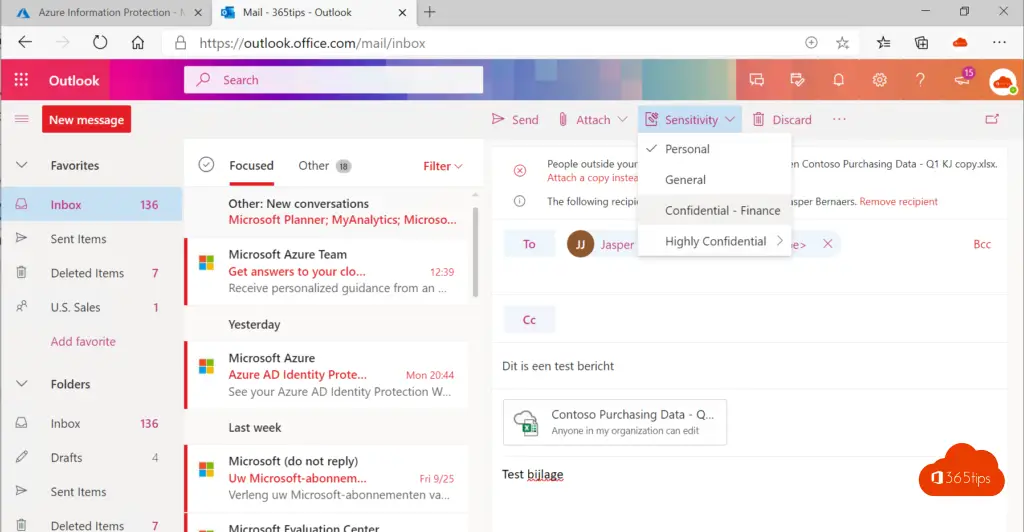The width and height of the screenshot is (1024, 532).
Task: Open the notifications bell icon
Action: click(x=838, y=80)
